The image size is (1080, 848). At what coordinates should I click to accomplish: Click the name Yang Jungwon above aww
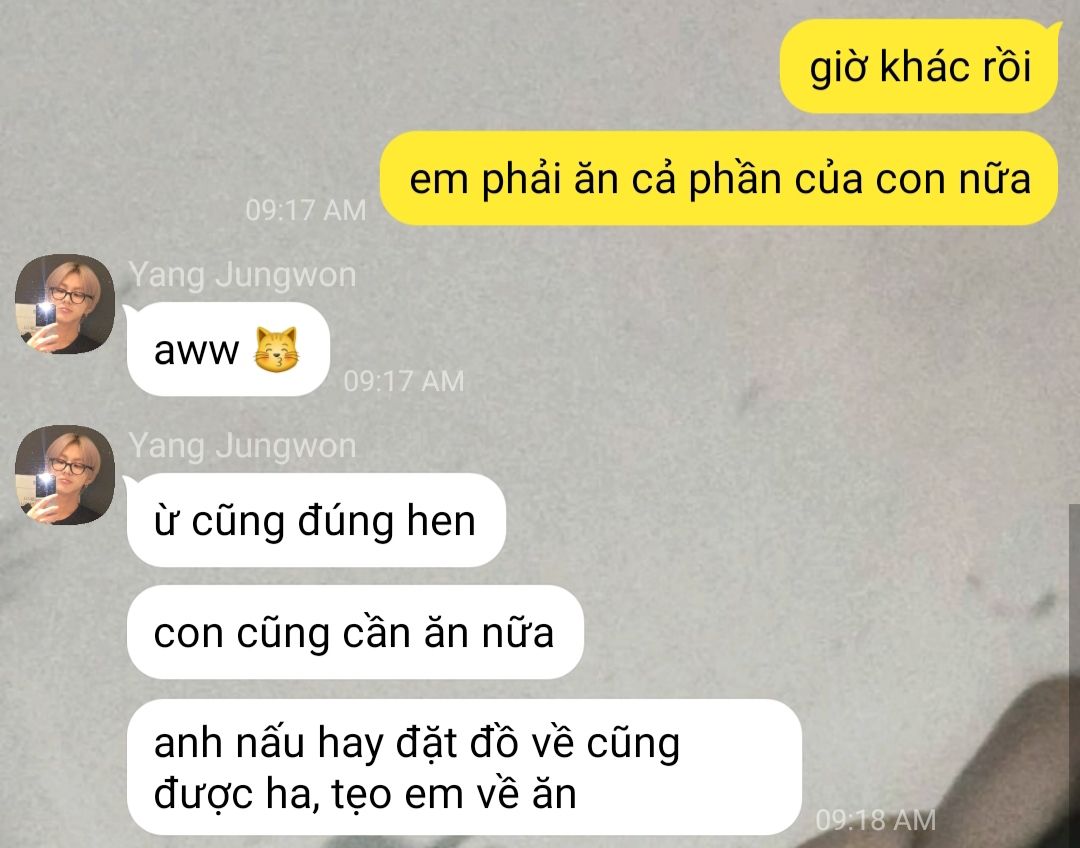242,275
